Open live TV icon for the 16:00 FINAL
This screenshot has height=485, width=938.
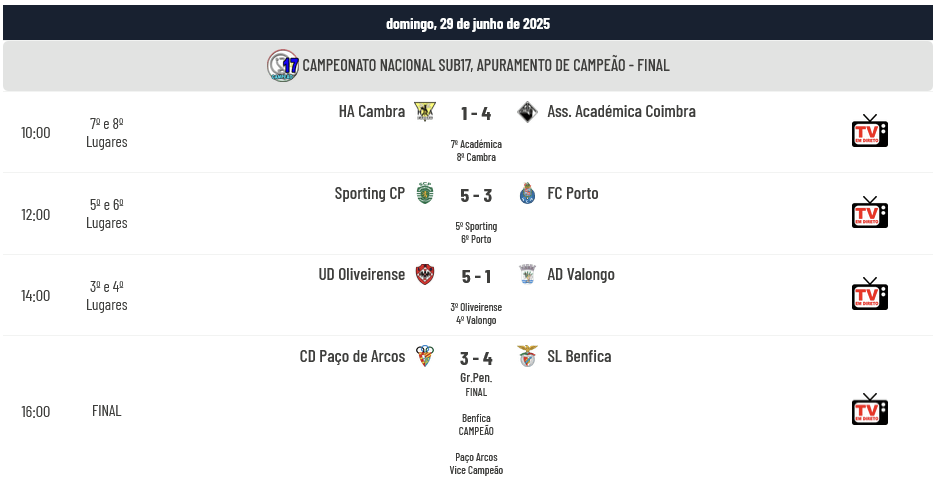[x=869, y=409]
